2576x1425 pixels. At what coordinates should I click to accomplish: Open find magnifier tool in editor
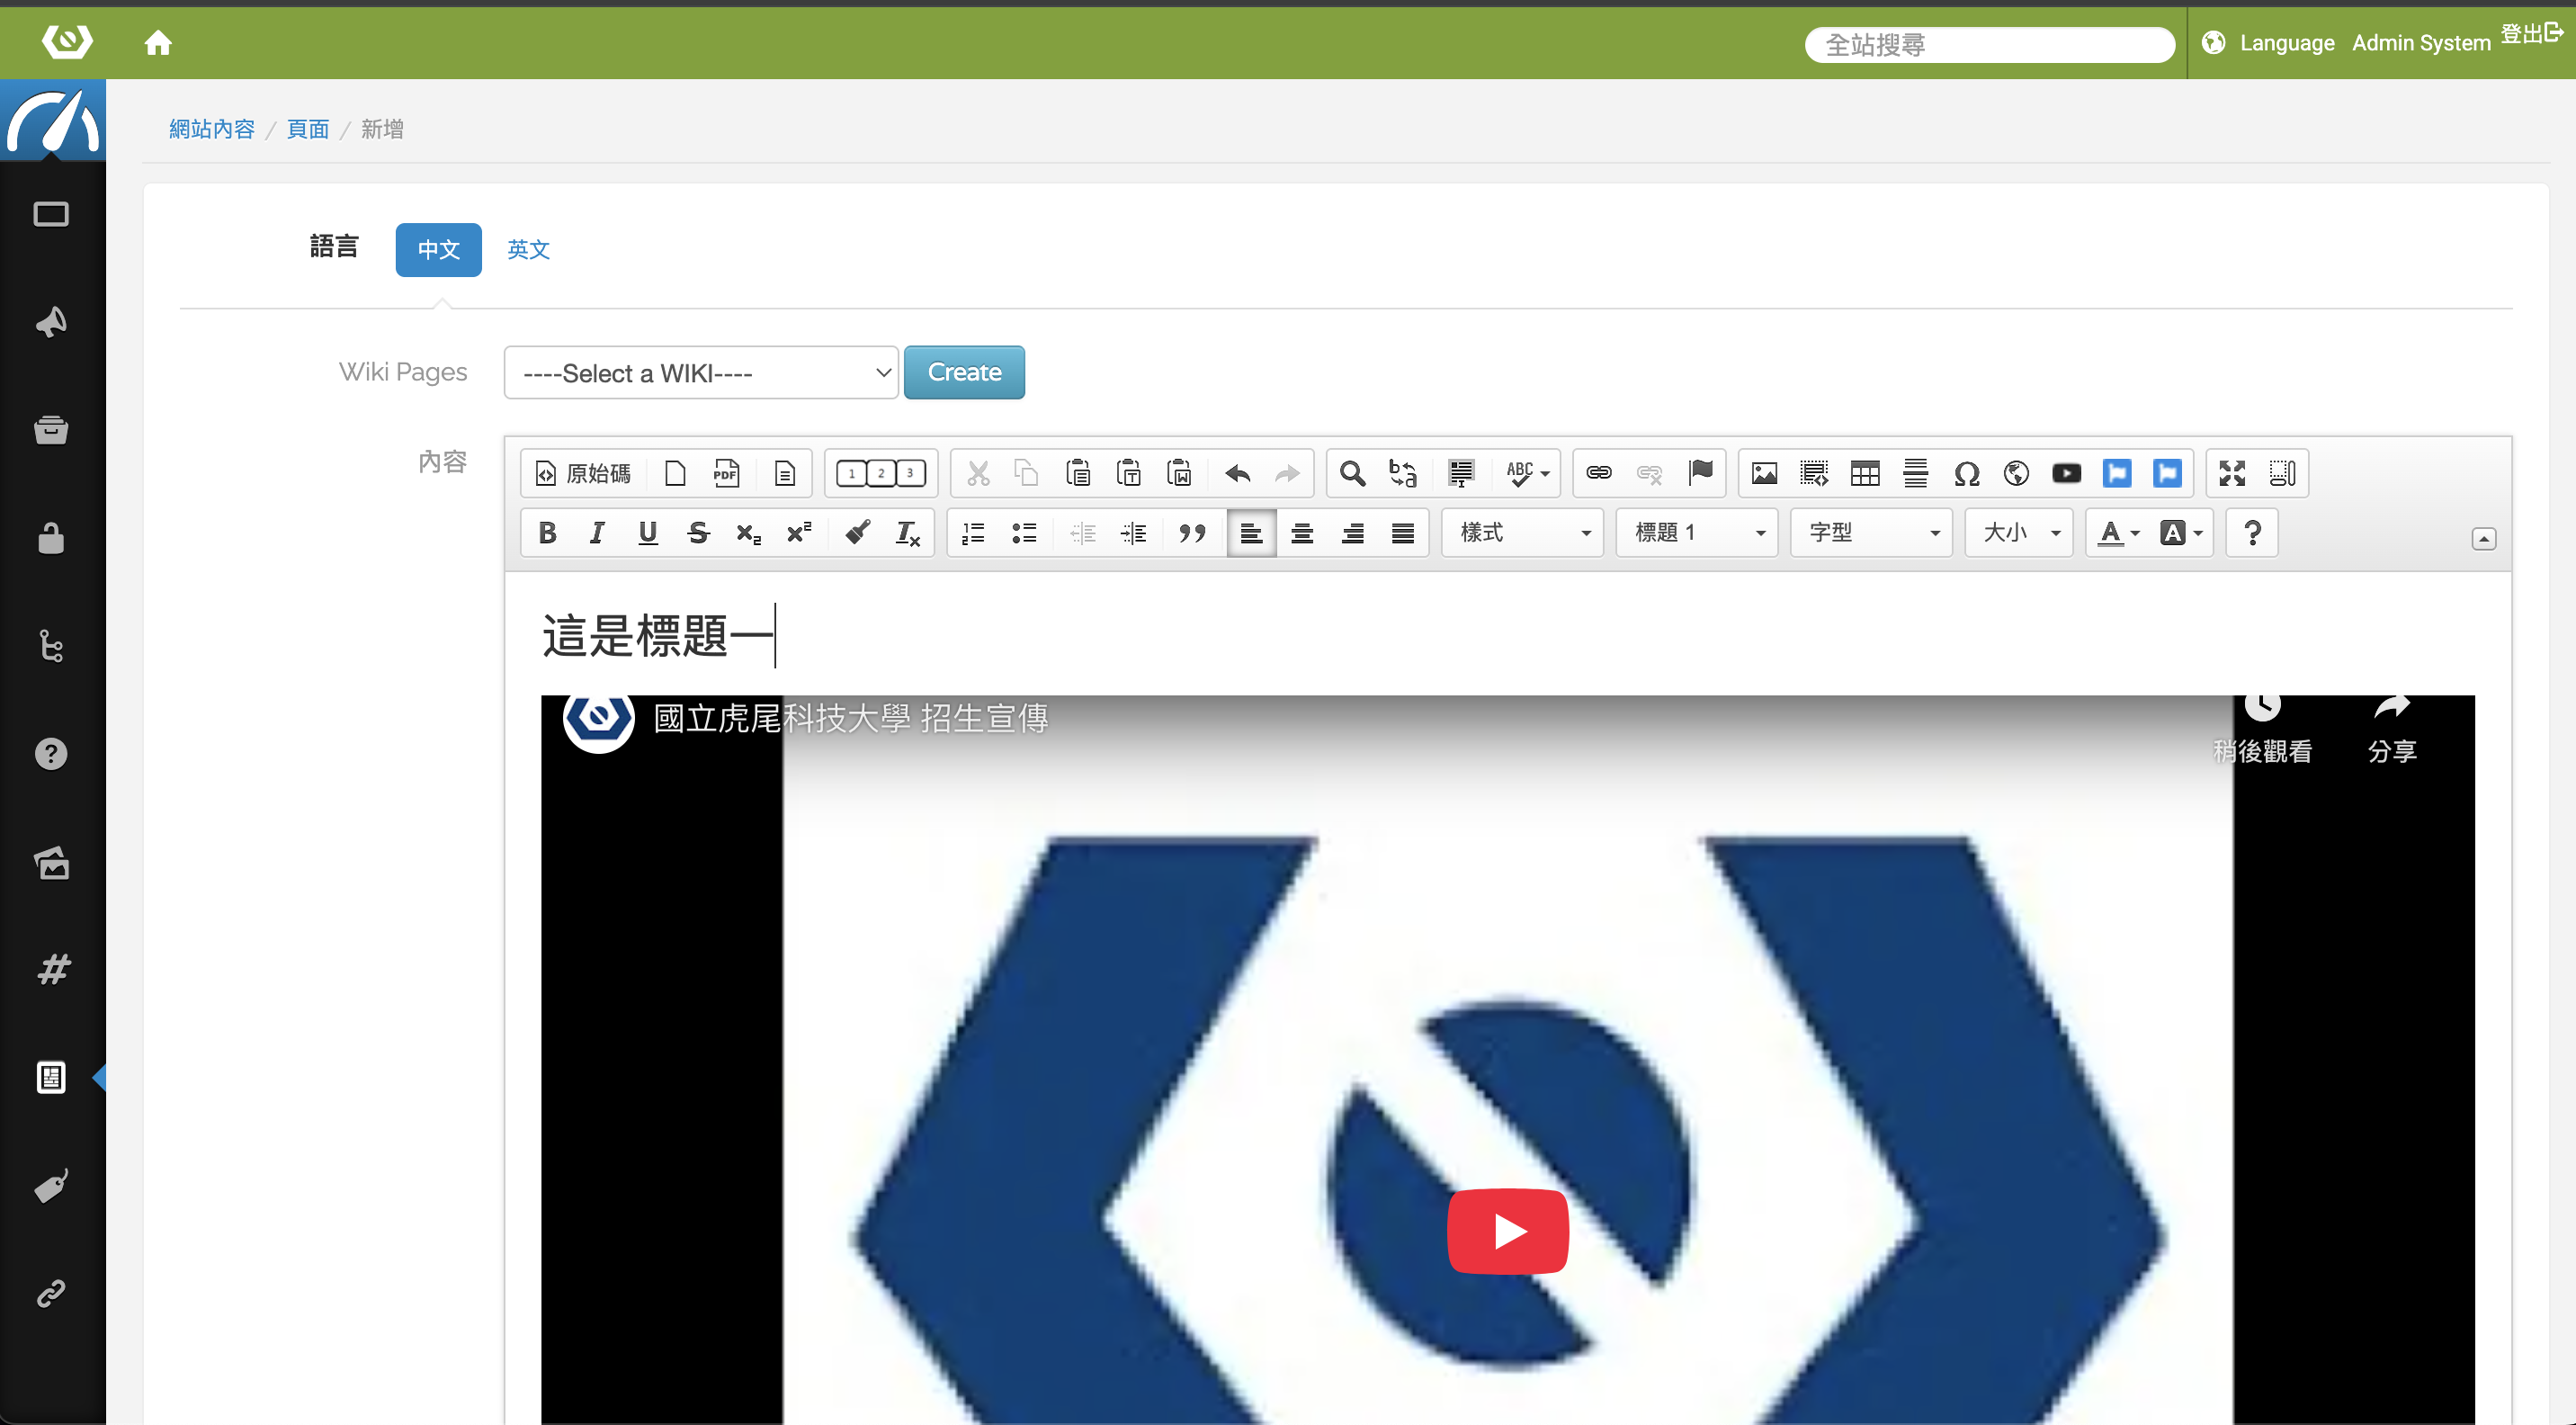(1352, 473)
